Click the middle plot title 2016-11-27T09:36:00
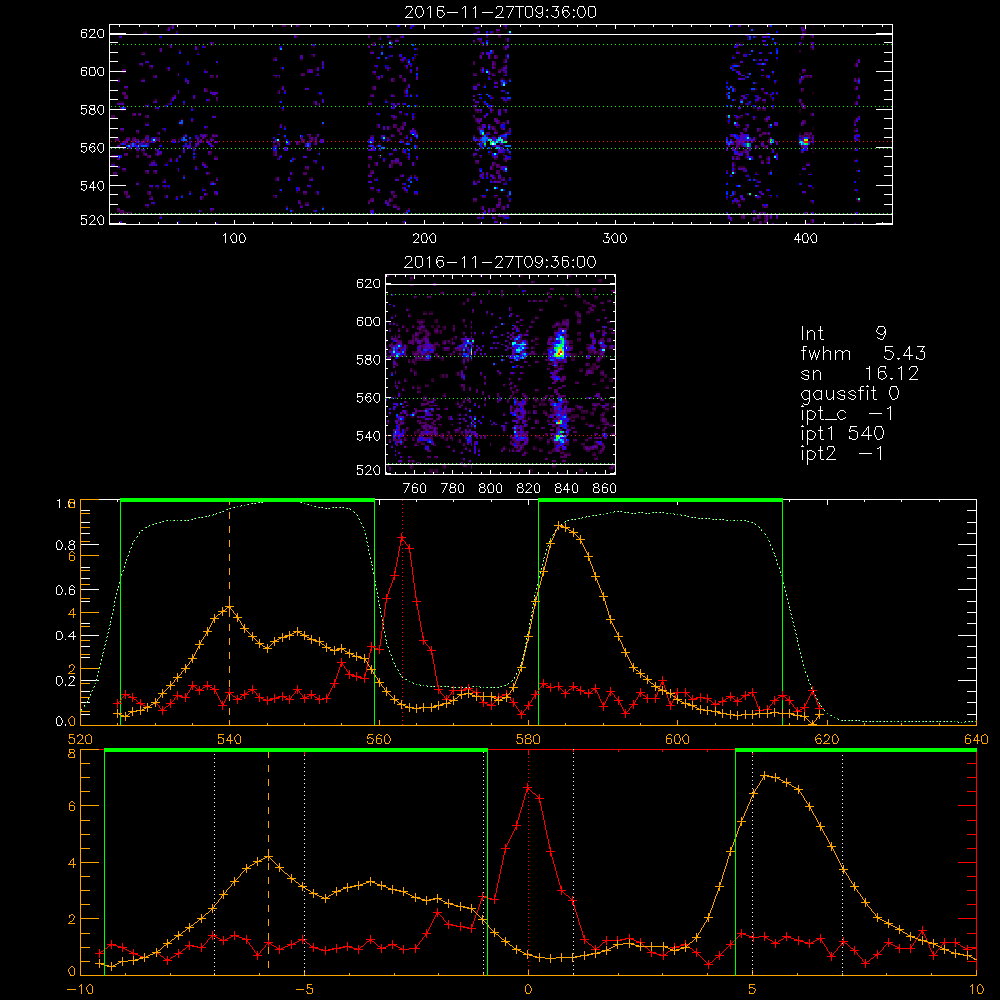1000x1000 pixels. pyautogui.click(x=501, y=262)
